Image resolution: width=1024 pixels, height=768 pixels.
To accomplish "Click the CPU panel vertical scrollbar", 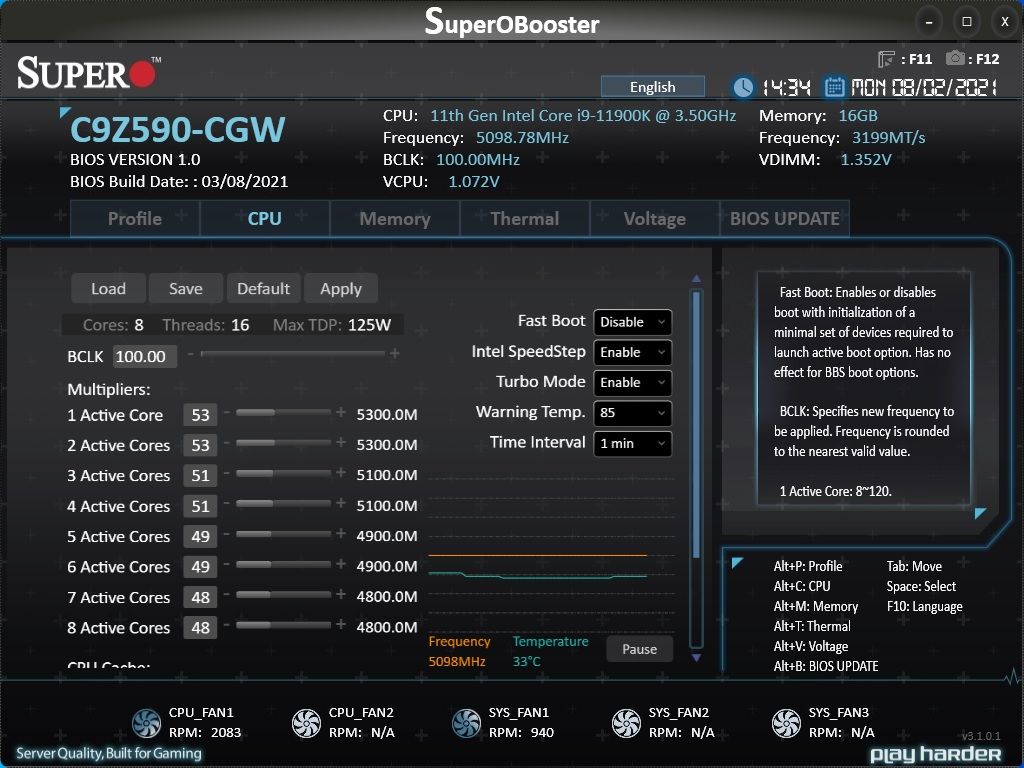I will pyautogui.click(x=696, y=468).
